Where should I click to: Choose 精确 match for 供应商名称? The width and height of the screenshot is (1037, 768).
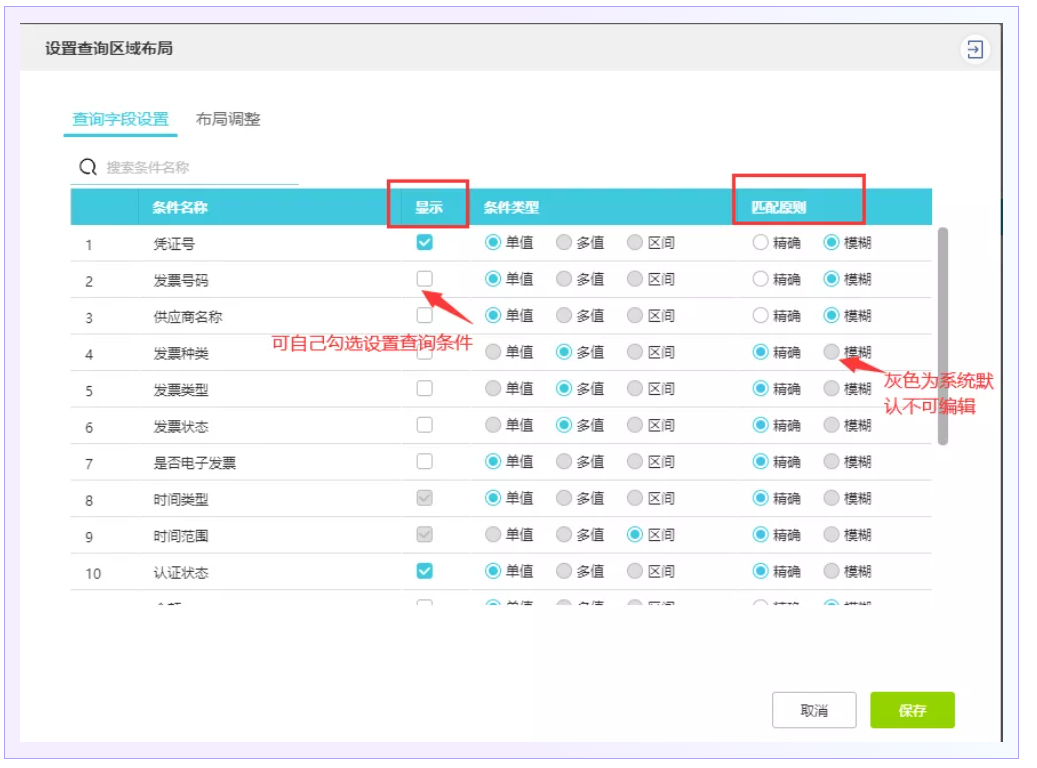click(x=761, y=315)
